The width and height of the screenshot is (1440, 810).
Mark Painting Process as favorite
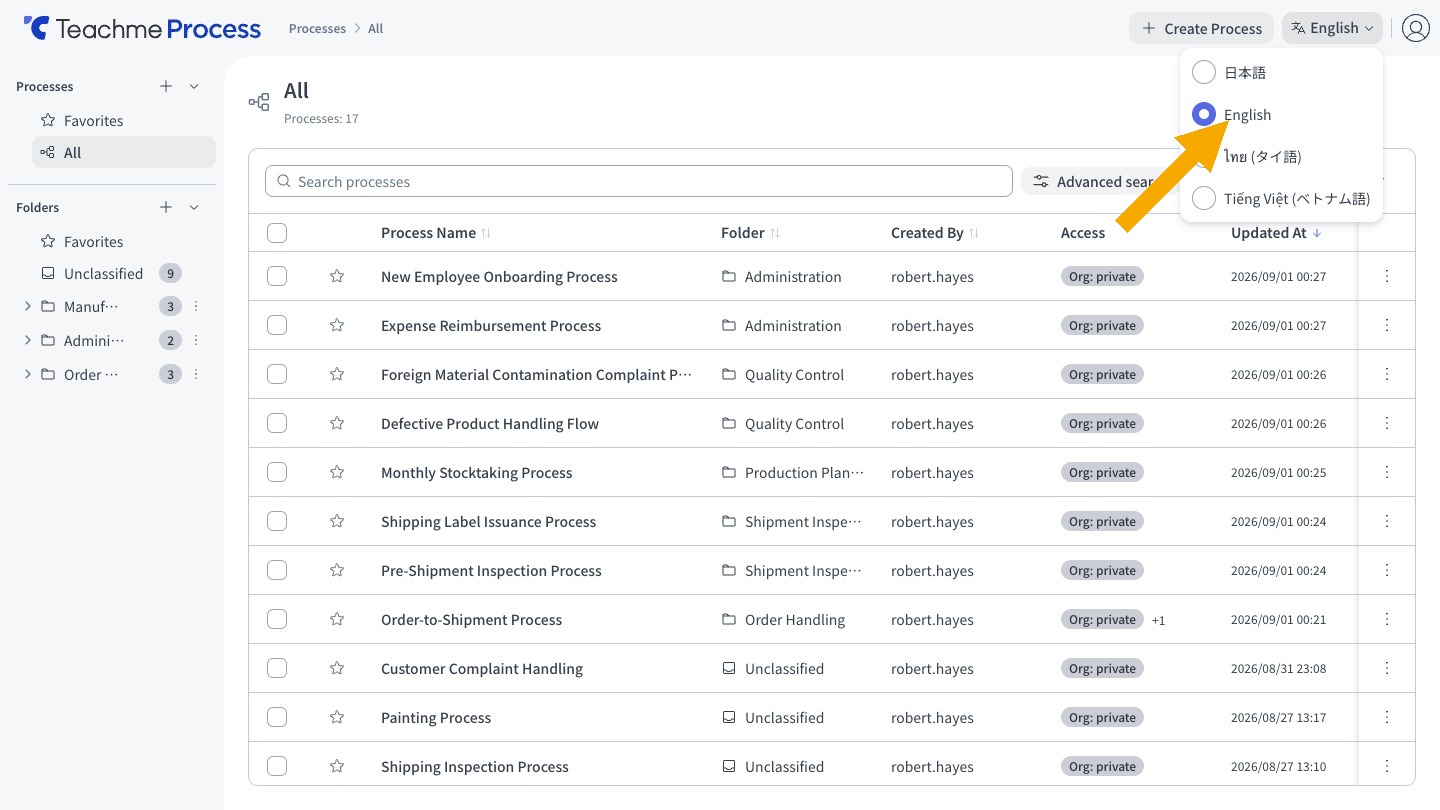point(337,717)
